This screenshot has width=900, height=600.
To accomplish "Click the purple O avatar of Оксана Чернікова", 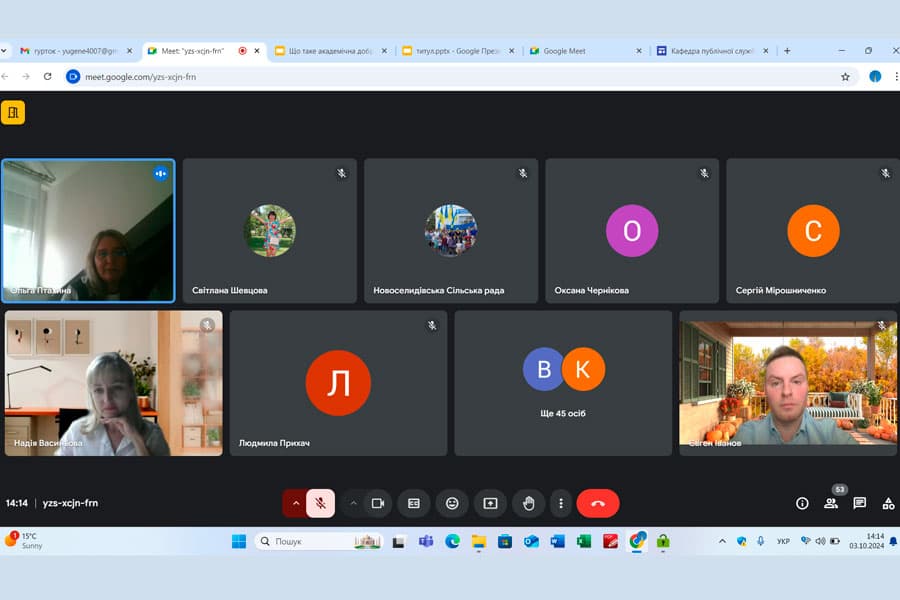I will pyautogui.click(x=632, y=231).
